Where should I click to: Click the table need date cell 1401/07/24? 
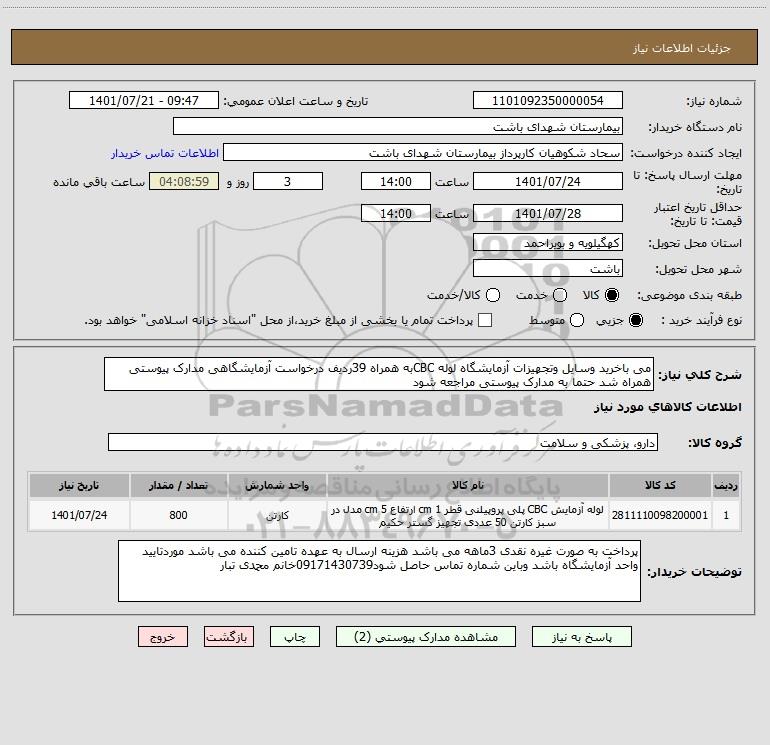tap(79, 515)
